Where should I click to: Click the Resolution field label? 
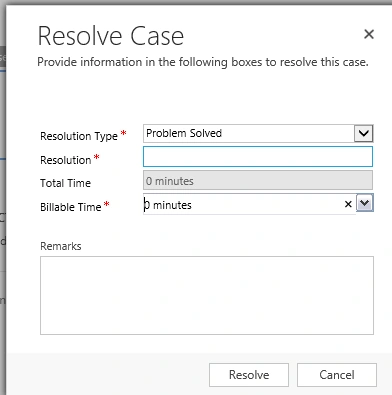[66, 160]
